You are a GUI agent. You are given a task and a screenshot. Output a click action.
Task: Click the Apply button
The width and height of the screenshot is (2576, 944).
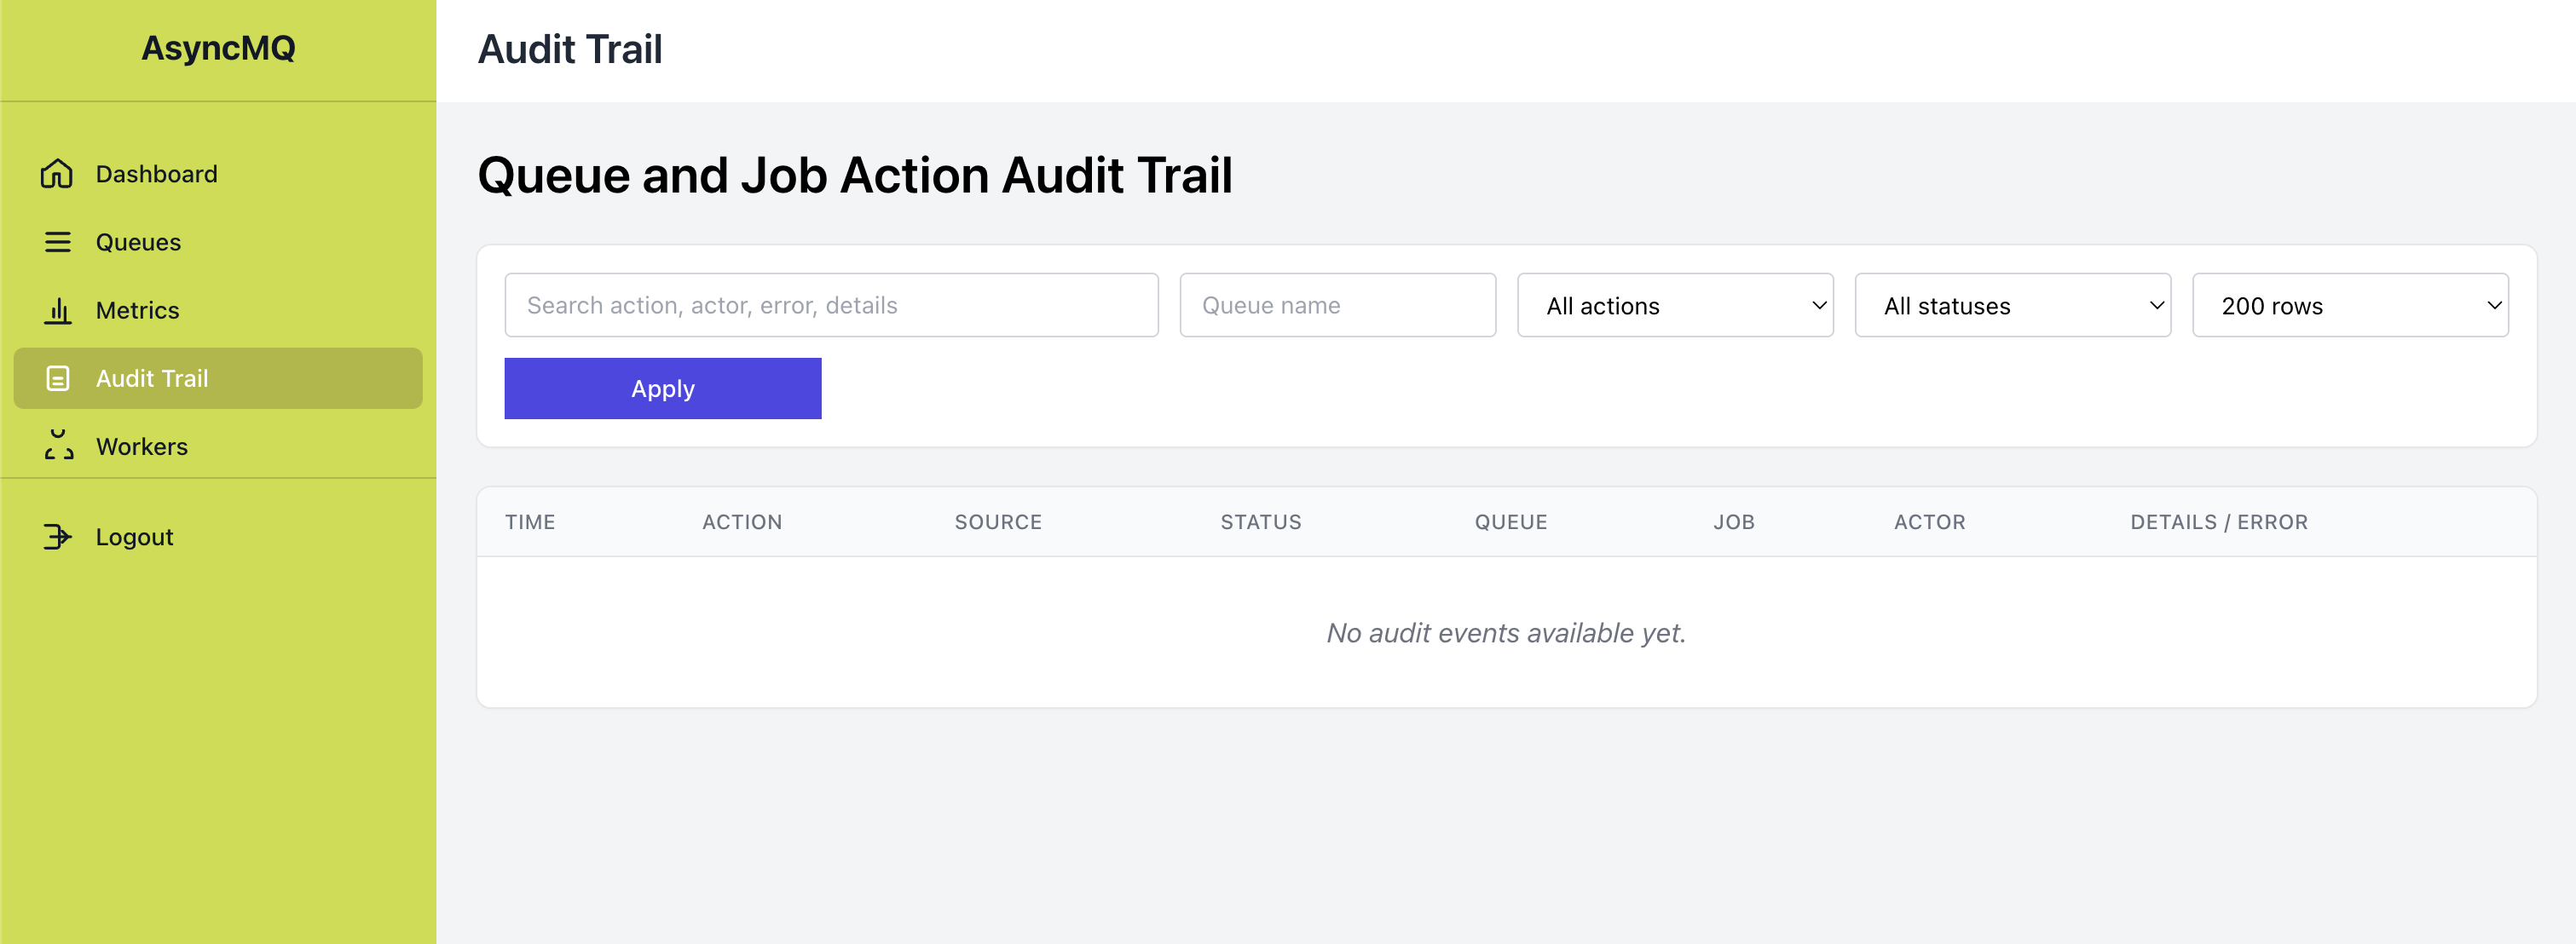click(662, 388)
